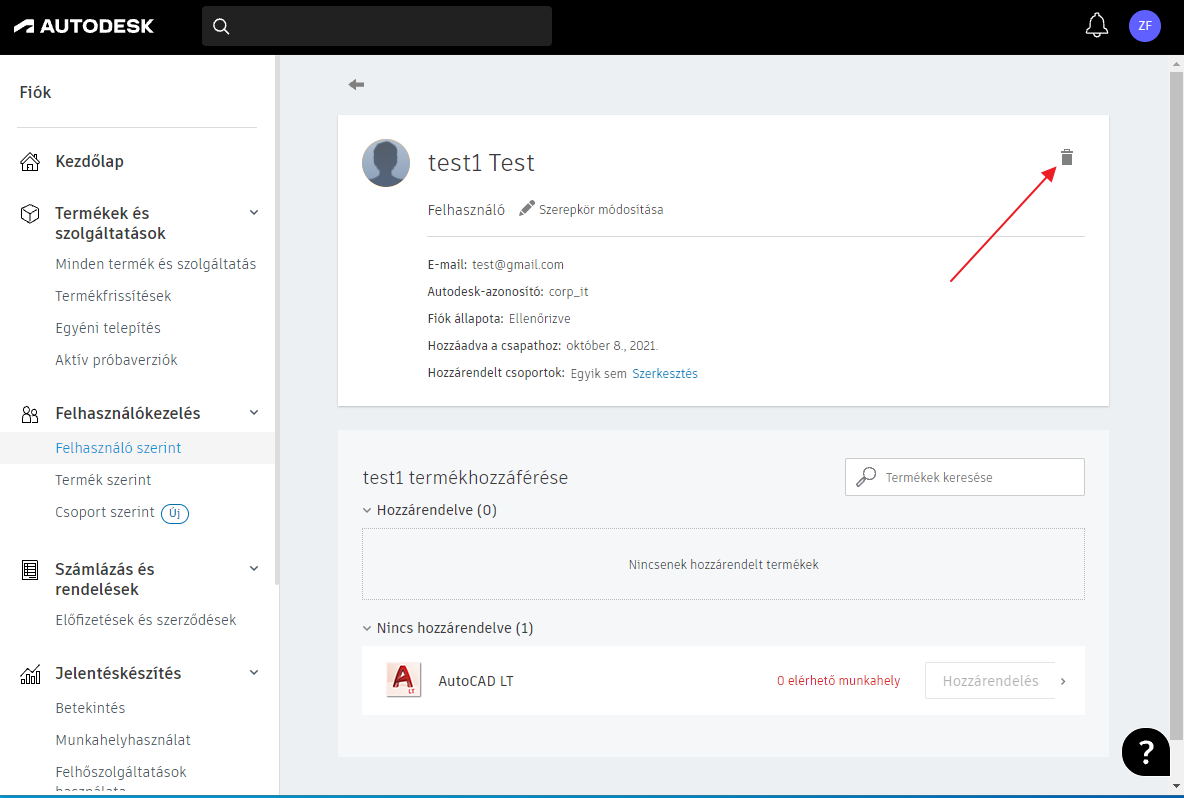This screenshot has width=1184, height=798.
Task: Collapse the Hozzárendelve (0) list
Action: click(x=367, y=510)
